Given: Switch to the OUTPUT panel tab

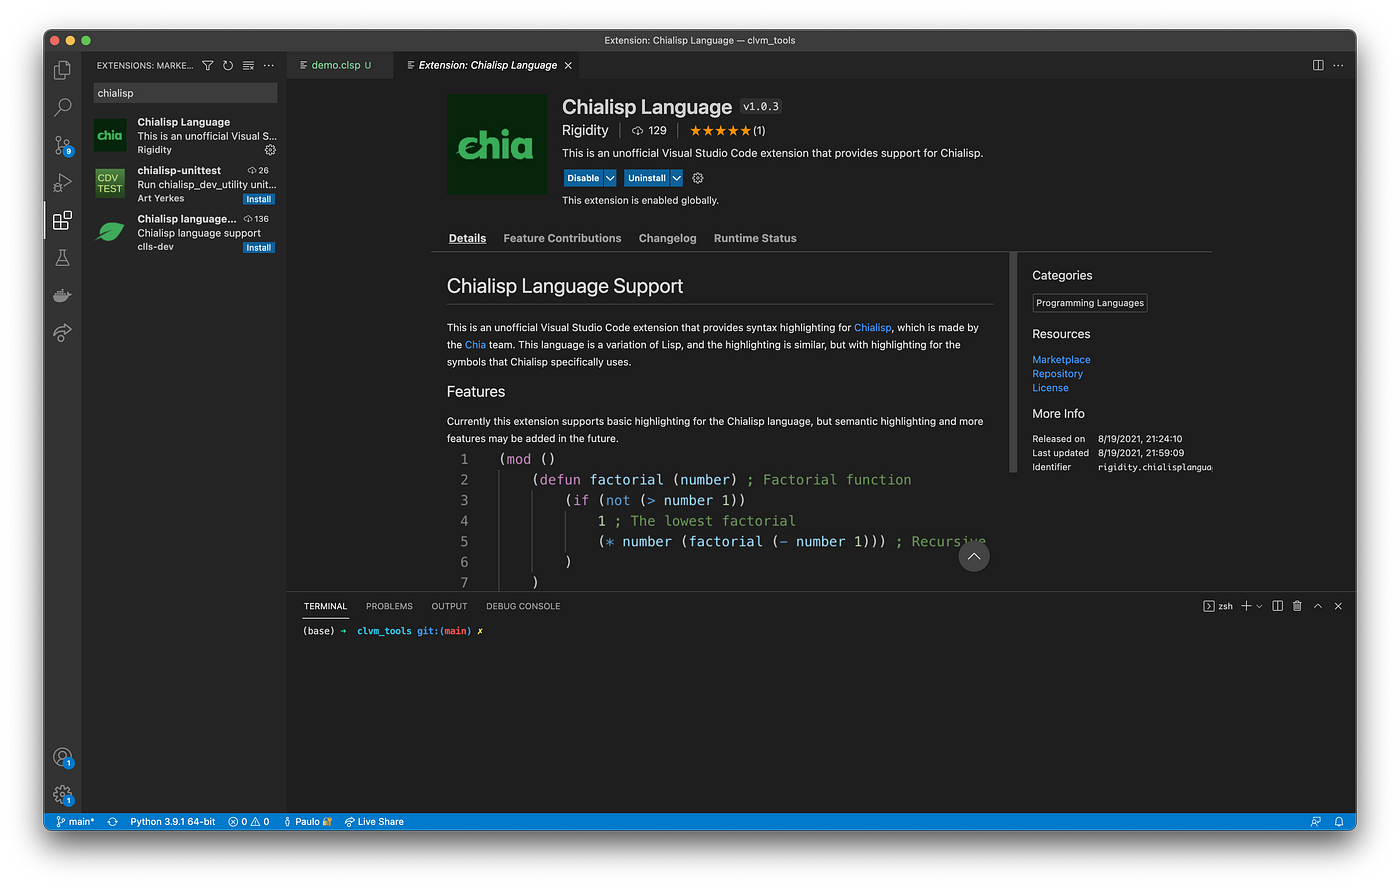Looking at the screenshot, I should point(449,606).
